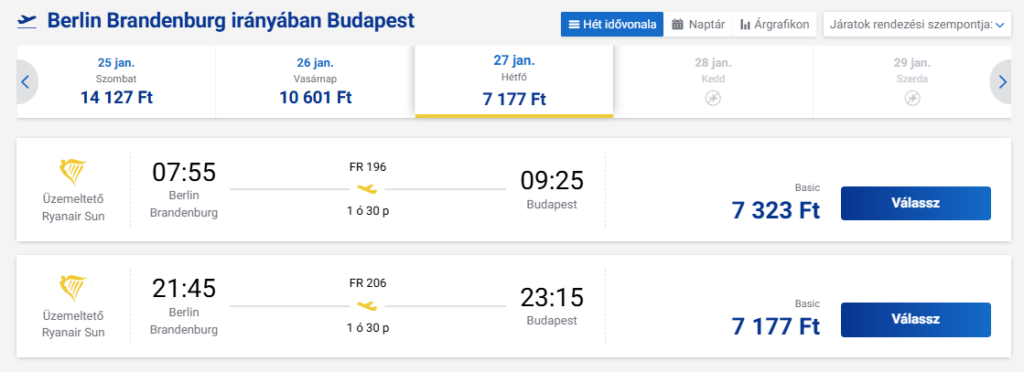Select the 26 jan. Vasárnap date tab

[315, 82]
